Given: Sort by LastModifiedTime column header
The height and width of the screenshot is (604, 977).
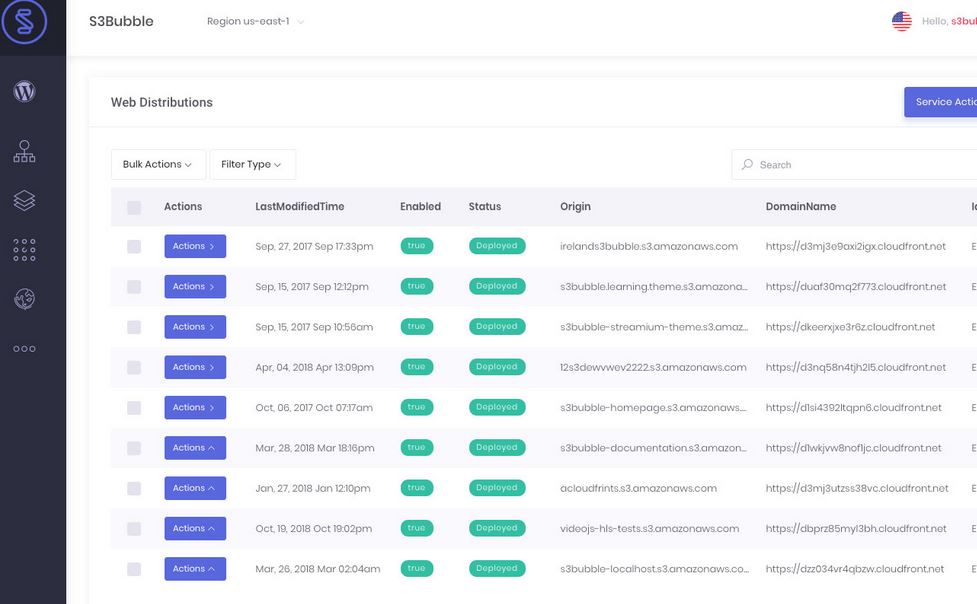Looking at the screenshot, I should click(x=300, y=206).
